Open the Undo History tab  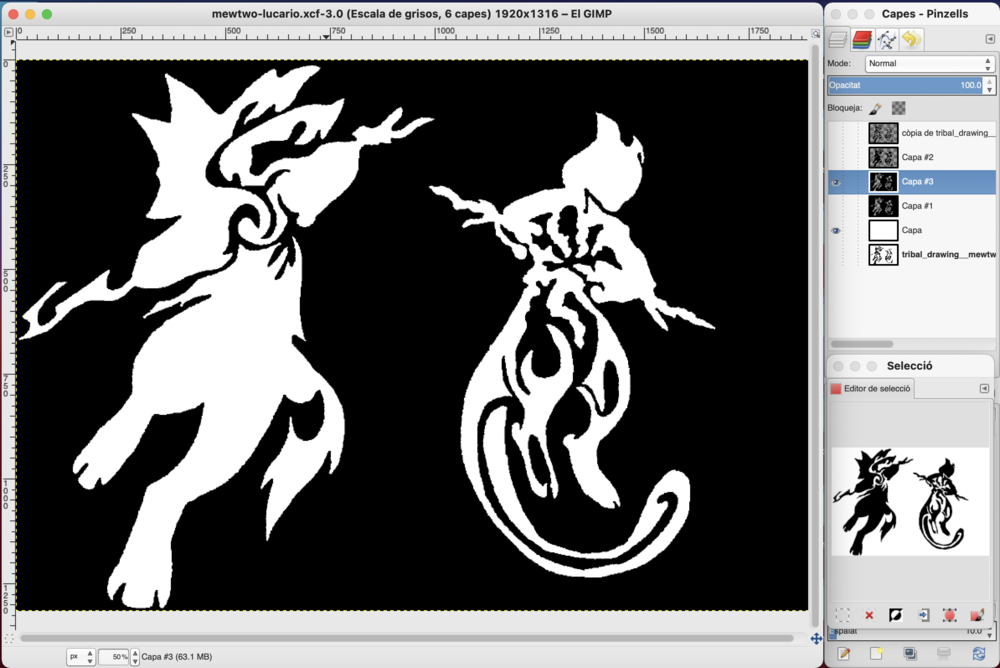(911, 40)
